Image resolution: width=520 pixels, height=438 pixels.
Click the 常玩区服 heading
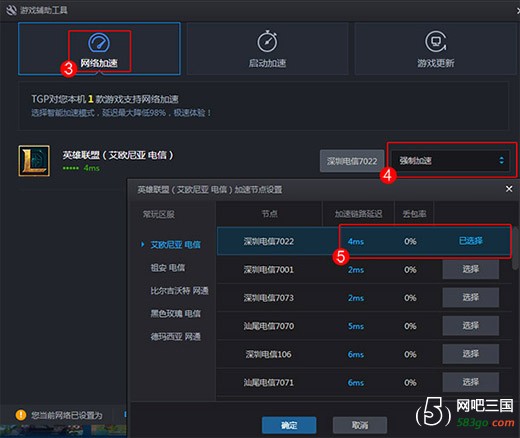click(159, 214)
